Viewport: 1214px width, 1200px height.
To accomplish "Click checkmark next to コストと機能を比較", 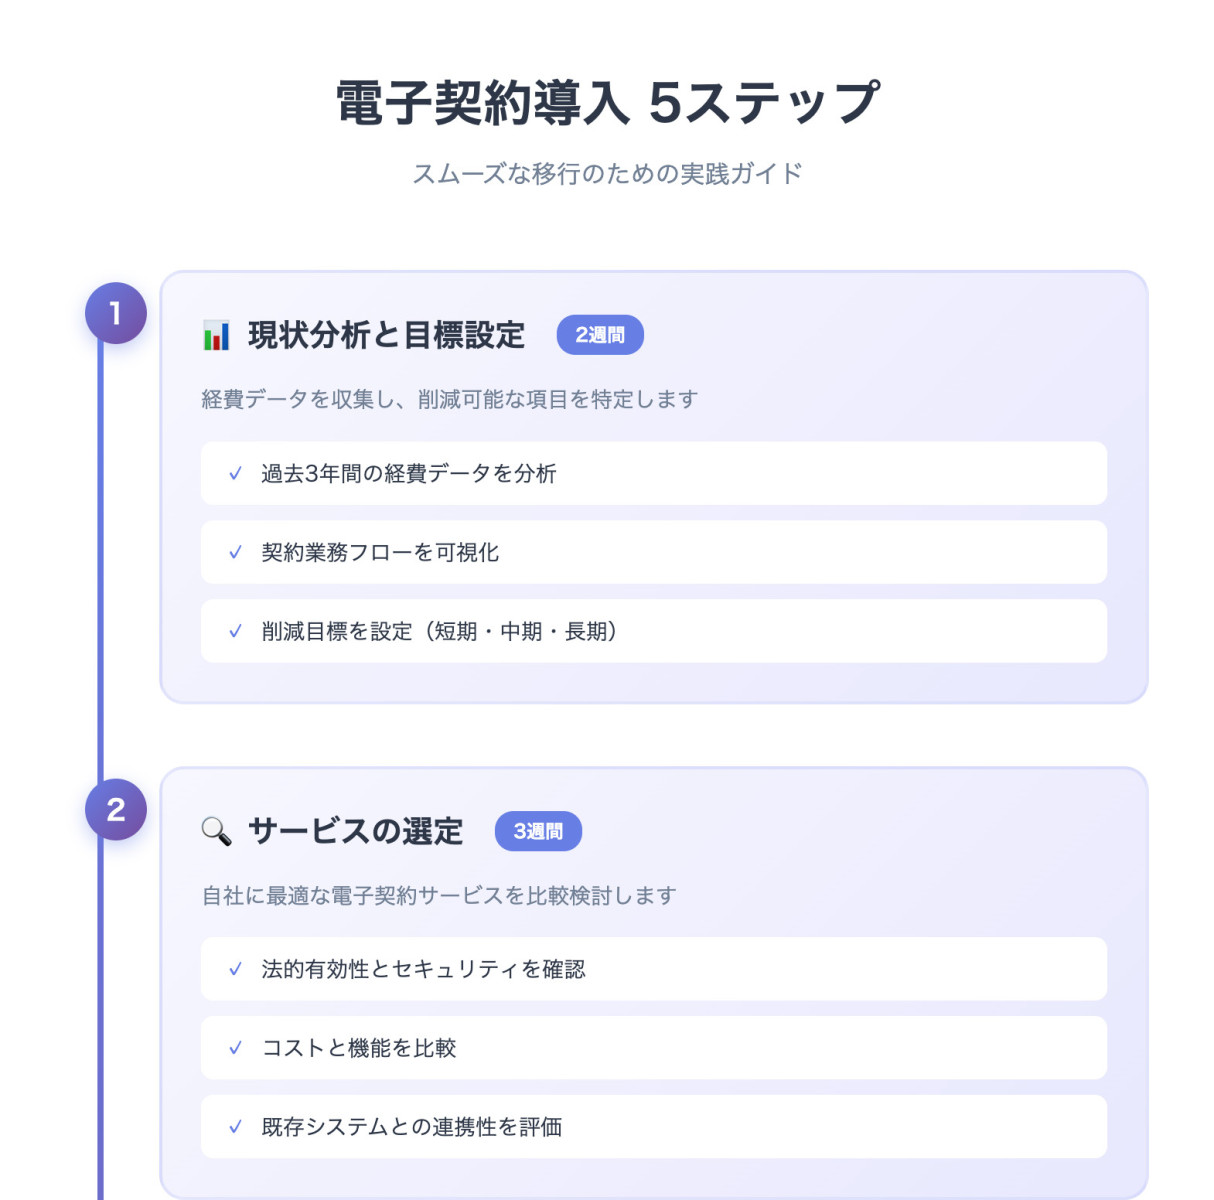I will click(236, 1048).
